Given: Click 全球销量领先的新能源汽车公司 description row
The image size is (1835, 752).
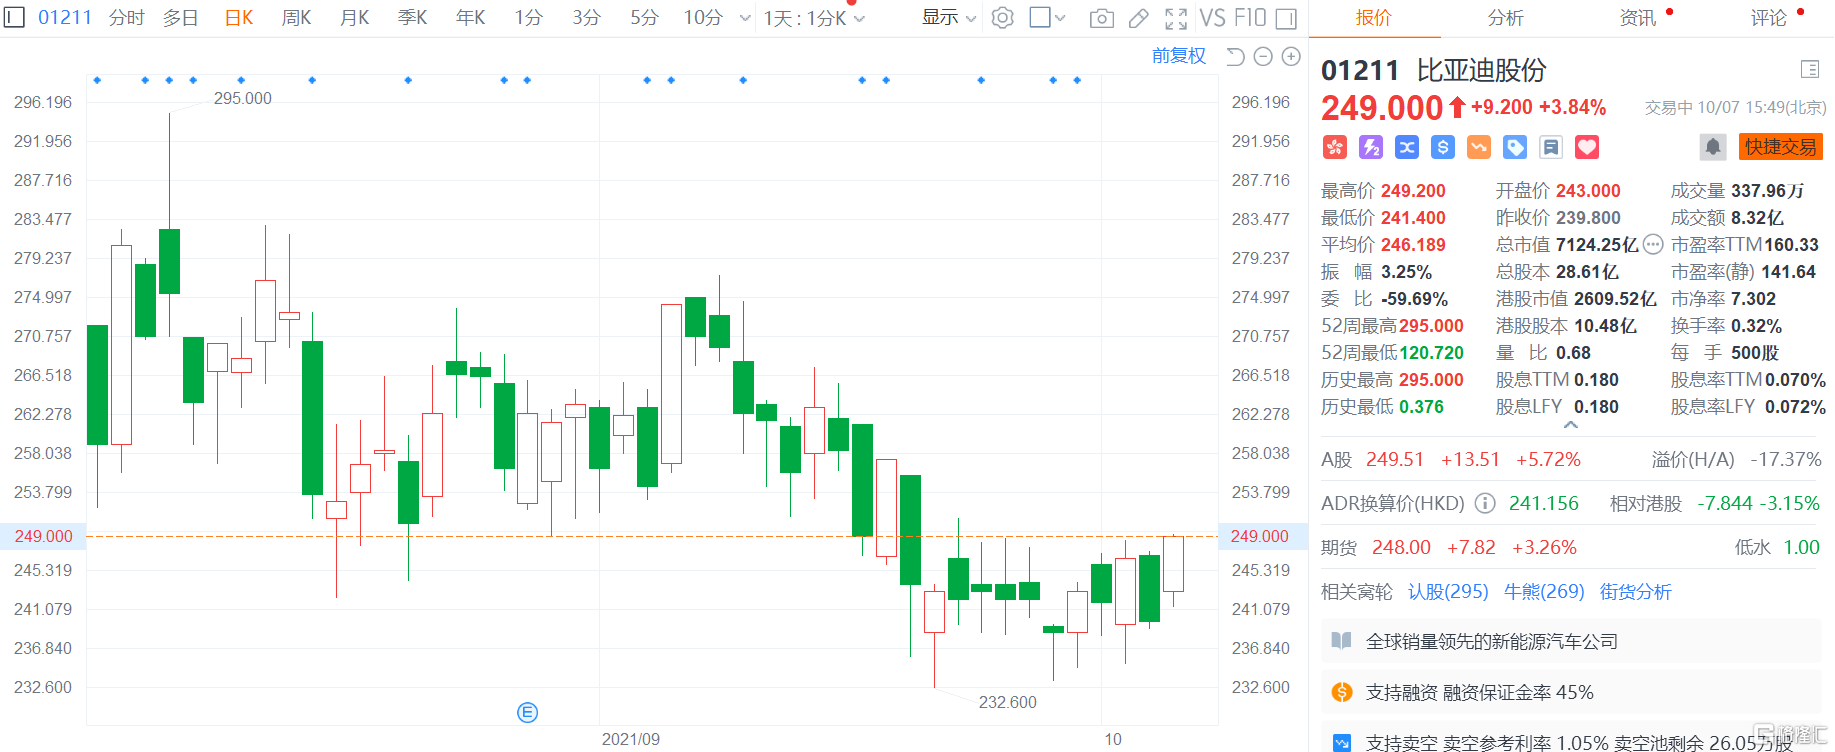Looking at the screenshot, I should (1572, 641).
